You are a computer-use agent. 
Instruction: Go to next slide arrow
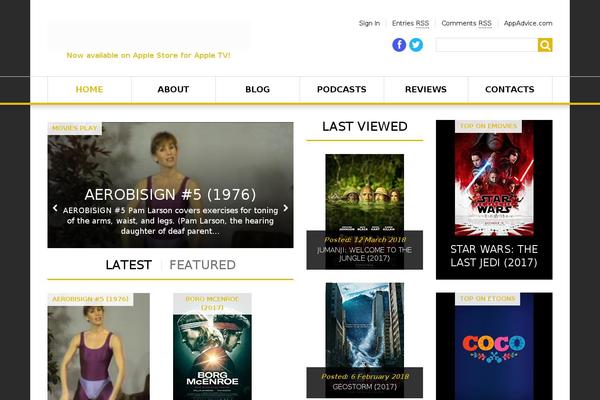(x=285, y=208)
